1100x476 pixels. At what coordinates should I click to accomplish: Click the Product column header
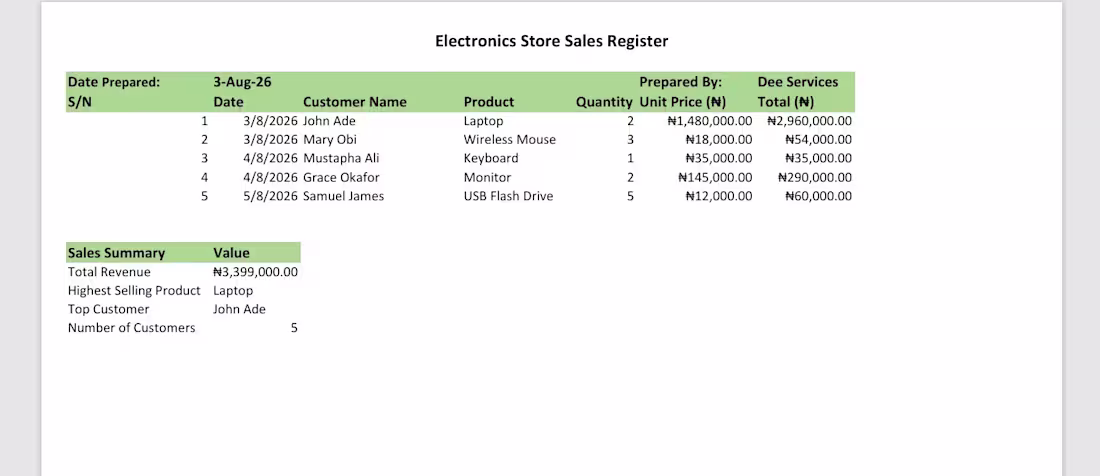coord(489,102)
